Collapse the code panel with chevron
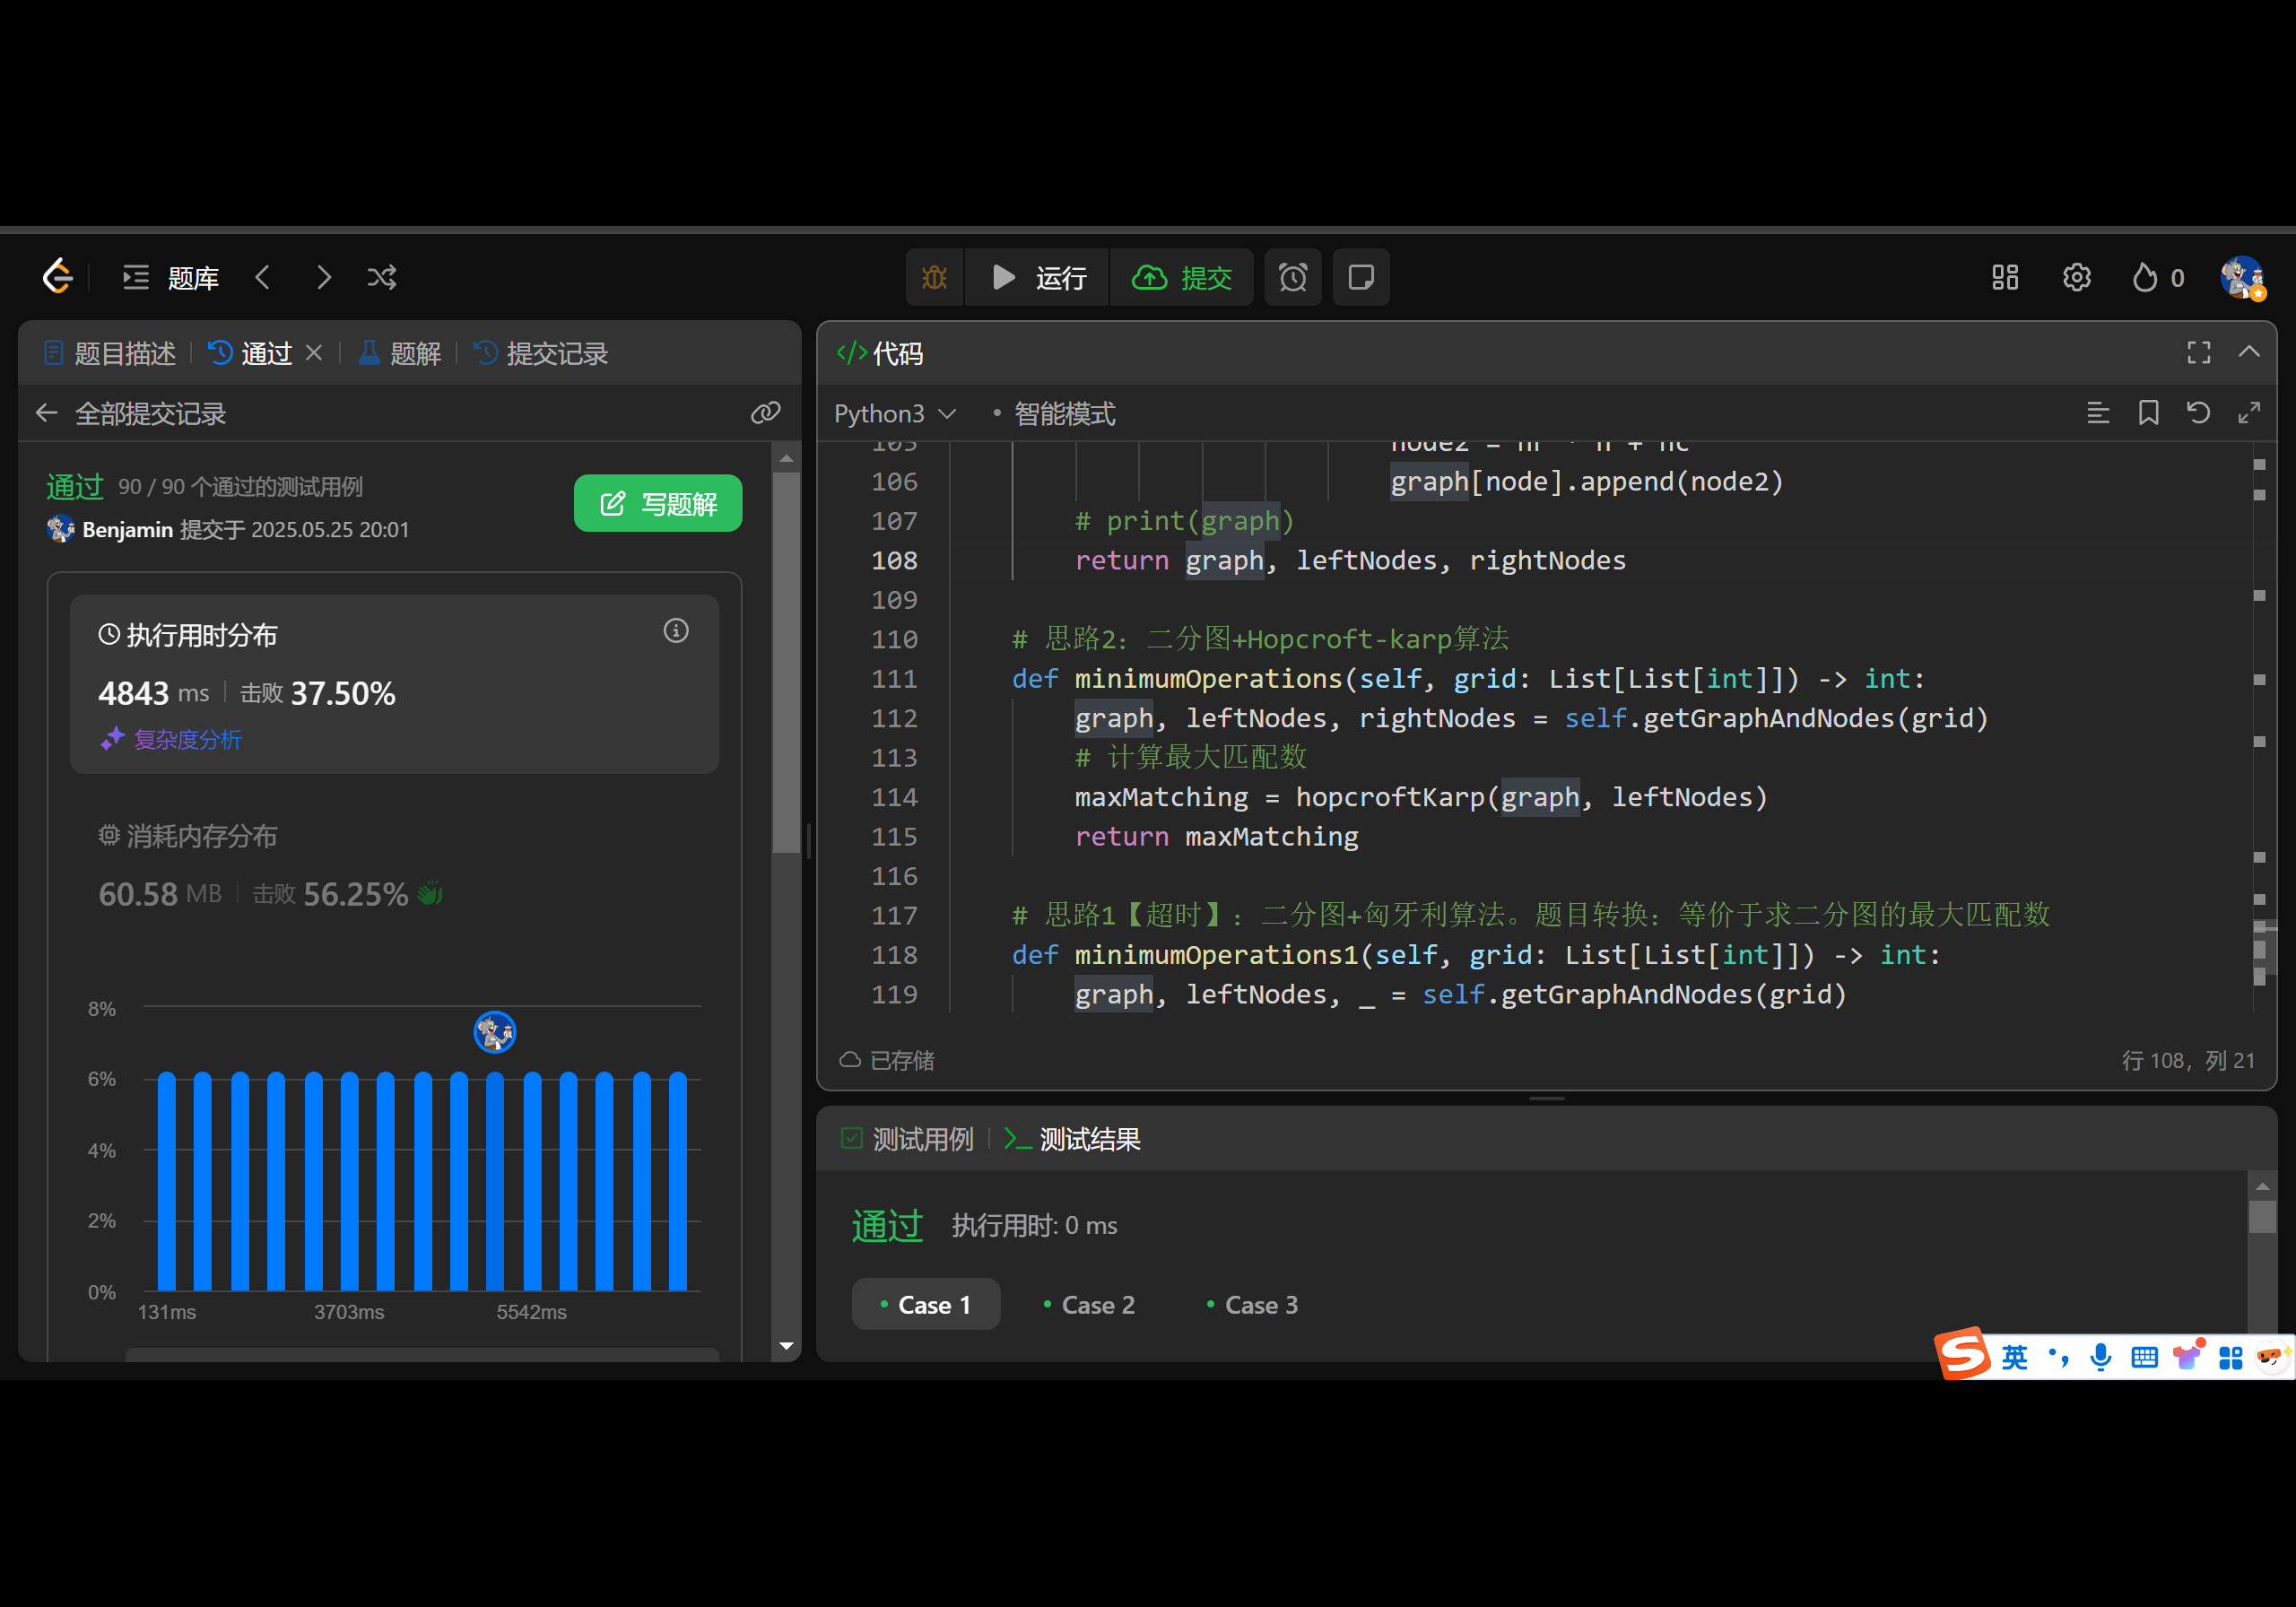 [x=2248, y=352]
